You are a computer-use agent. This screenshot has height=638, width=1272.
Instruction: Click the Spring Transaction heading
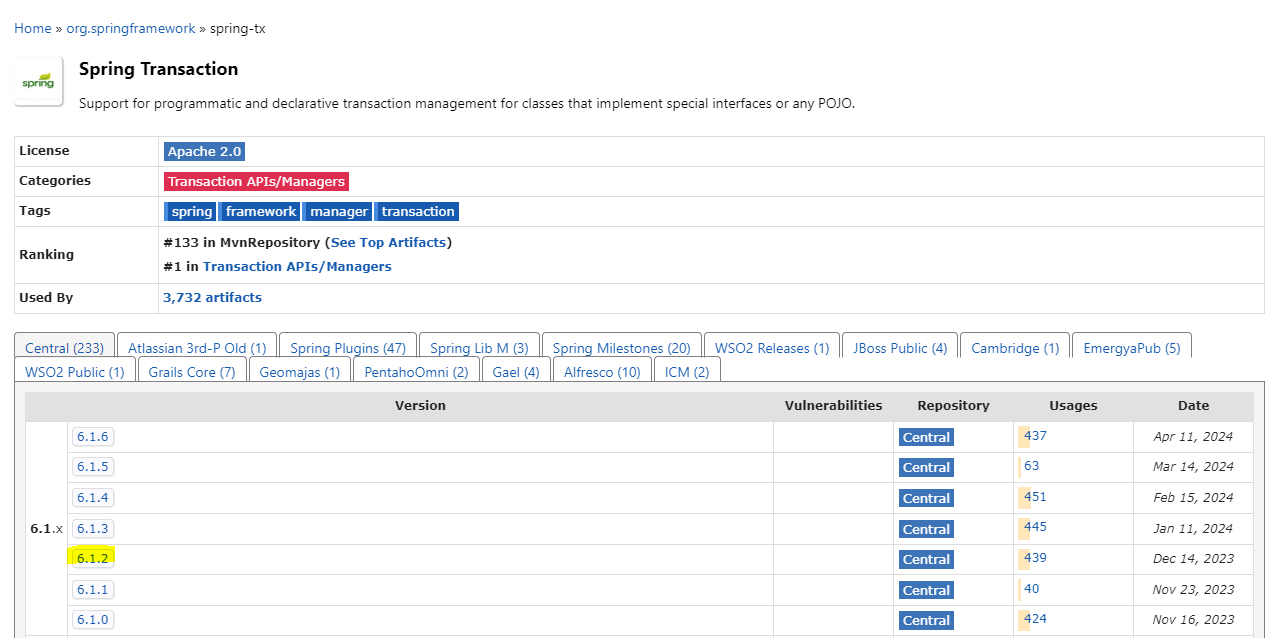click(x=158, y=69)
